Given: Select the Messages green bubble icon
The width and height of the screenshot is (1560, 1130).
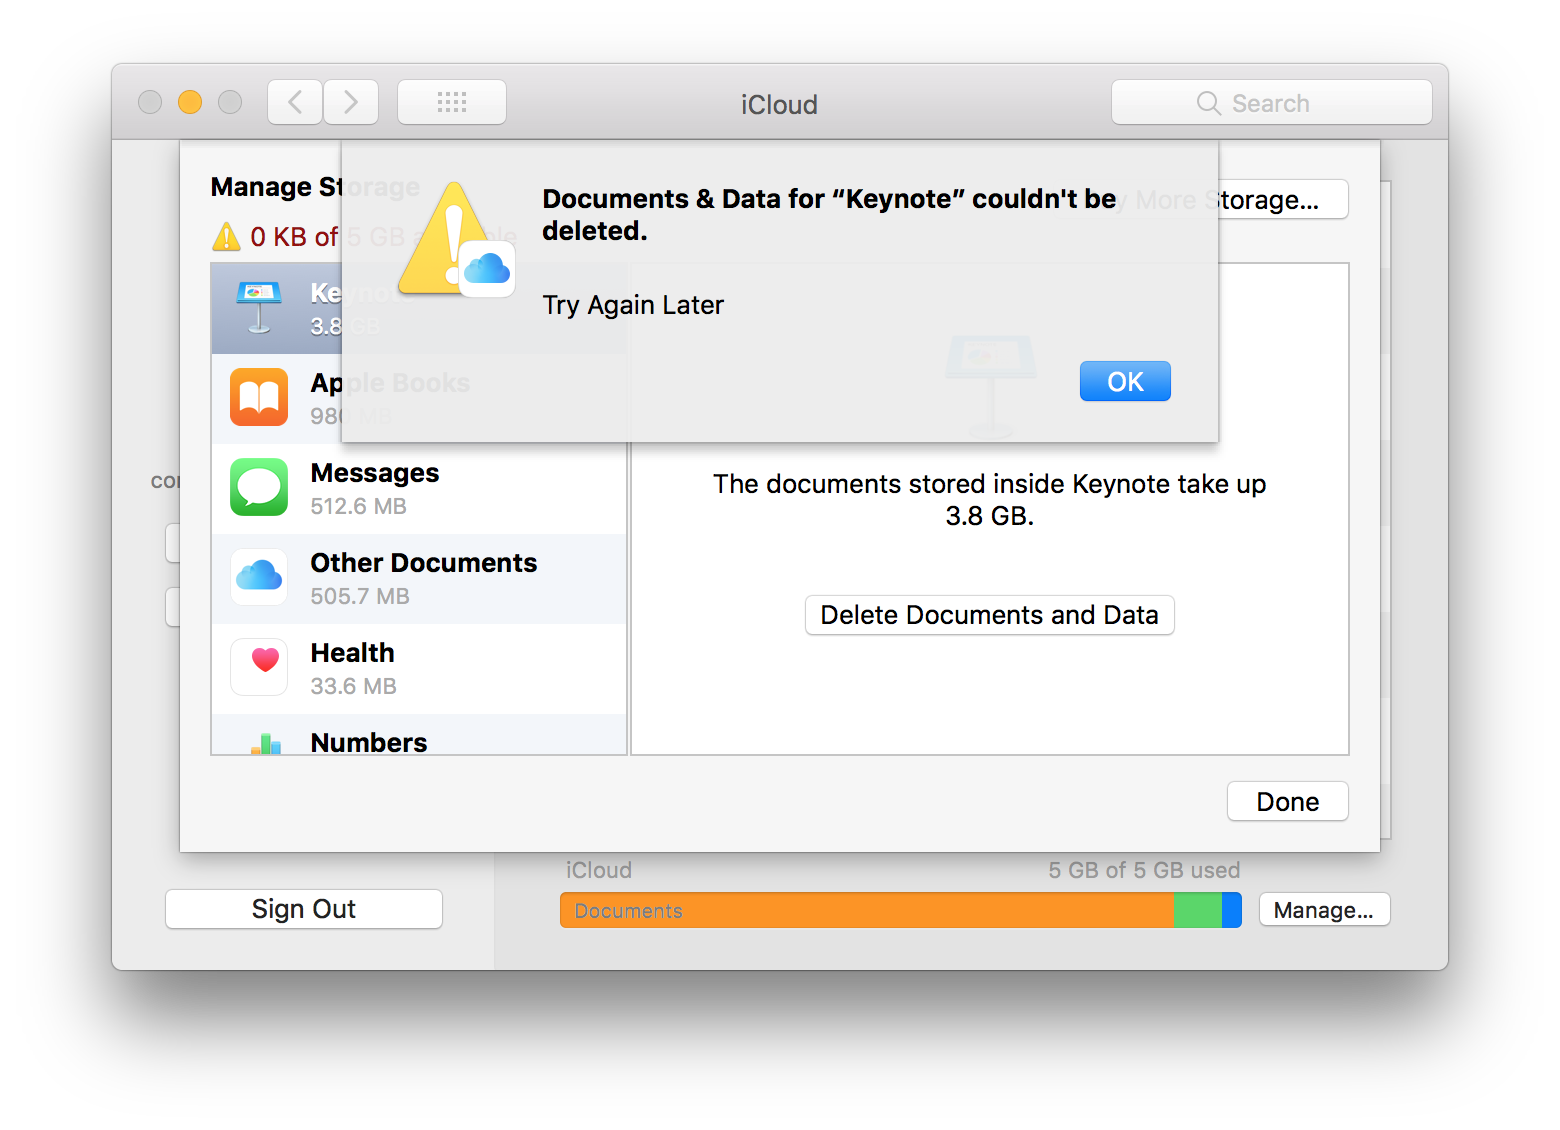Looking at the screenshot, I should point(259,487).
